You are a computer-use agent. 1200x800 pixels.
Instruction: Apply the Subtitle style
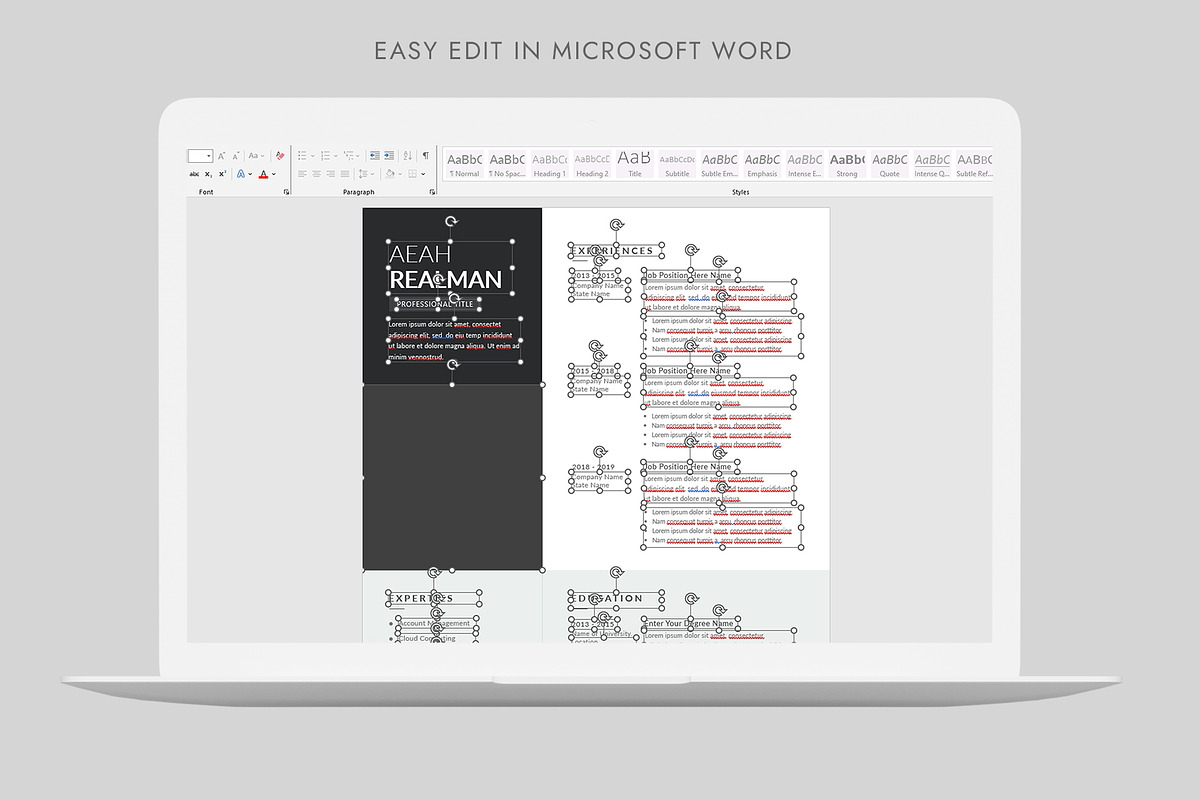677,164
